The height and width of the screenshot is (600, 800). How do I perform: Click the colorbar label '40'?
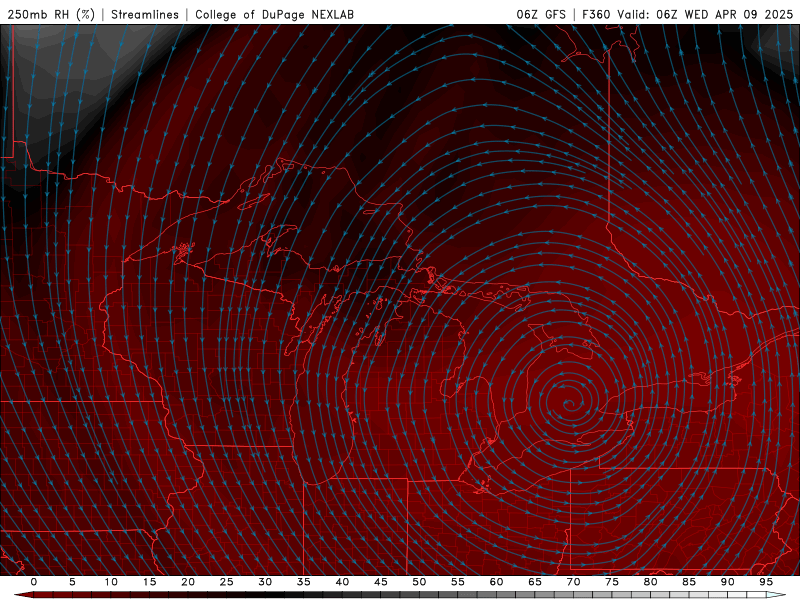(x=342, y=582)
